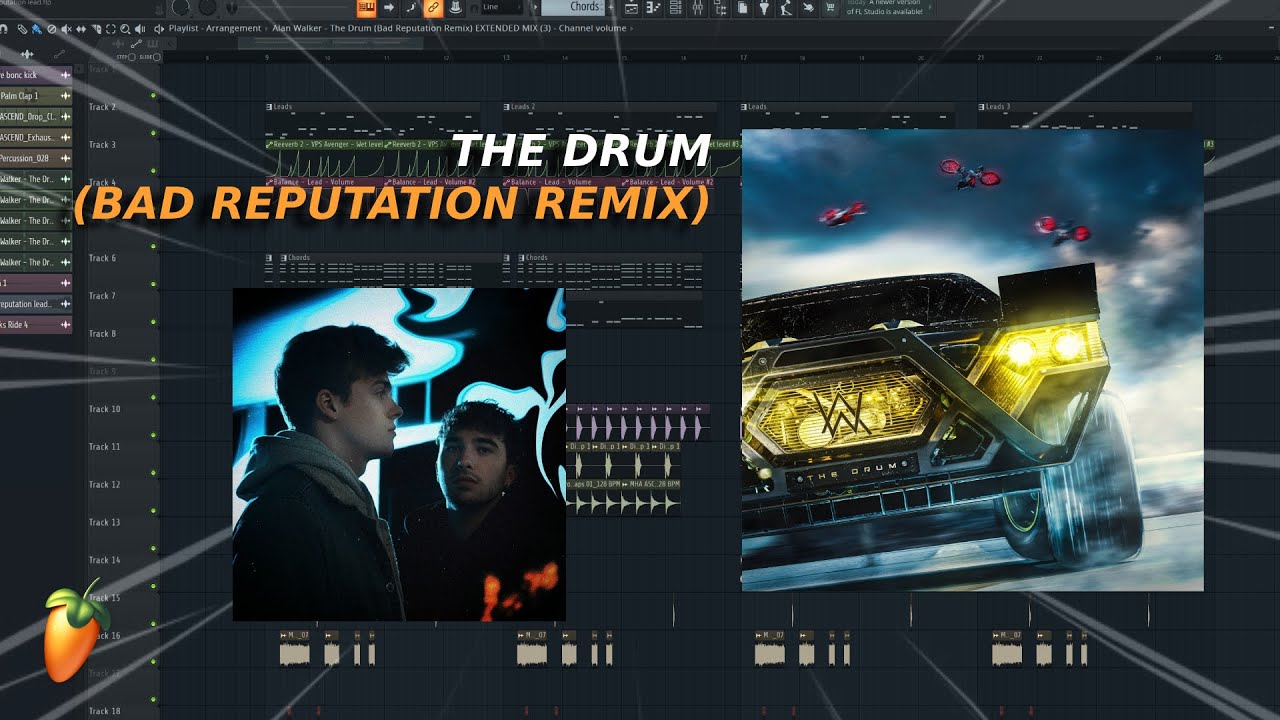
Task: Click the 'Leads 2' pattern clip title
Action: click(523, 106)
